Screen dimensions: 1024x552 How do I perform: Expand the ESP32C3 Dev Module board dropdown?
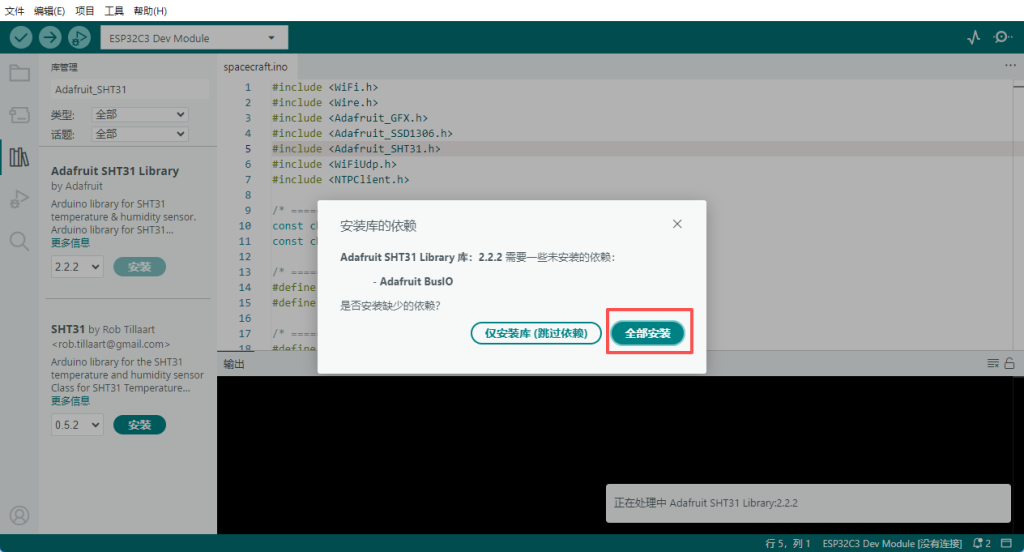(x=194, y=38)
